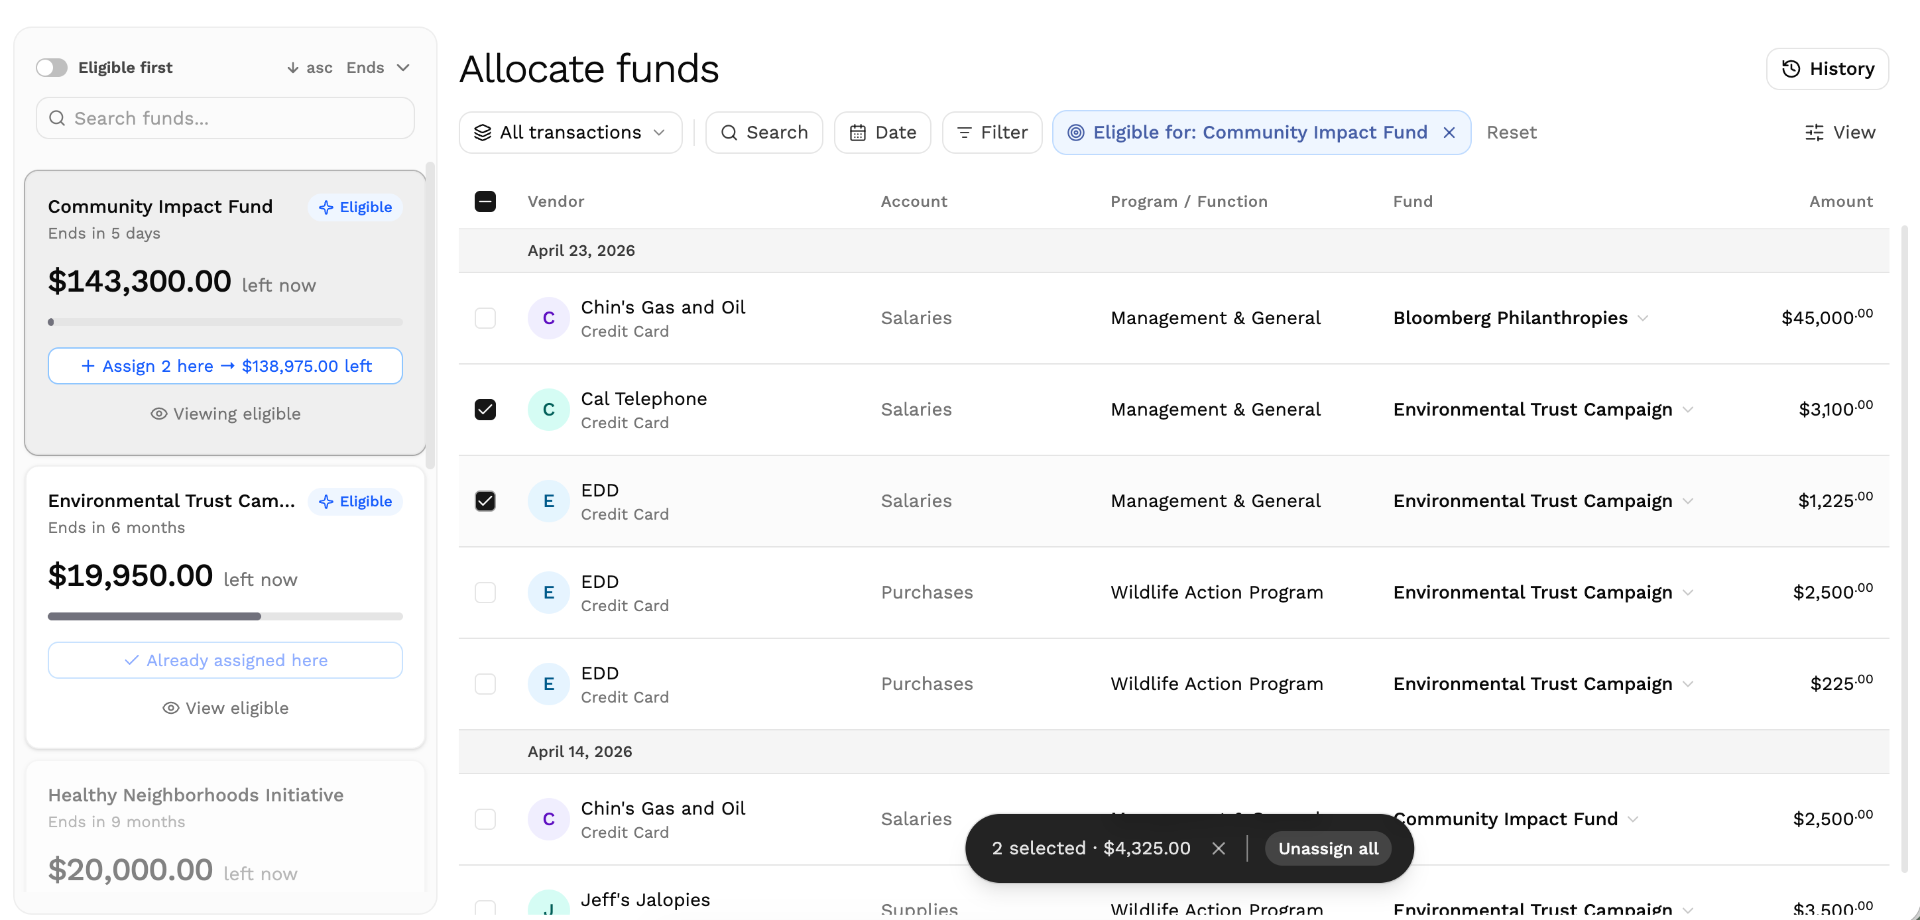The image size is (1920, 920).
Task: Remove the Community Impact Fund eligibility filter
Action: tap(1449, 133)
